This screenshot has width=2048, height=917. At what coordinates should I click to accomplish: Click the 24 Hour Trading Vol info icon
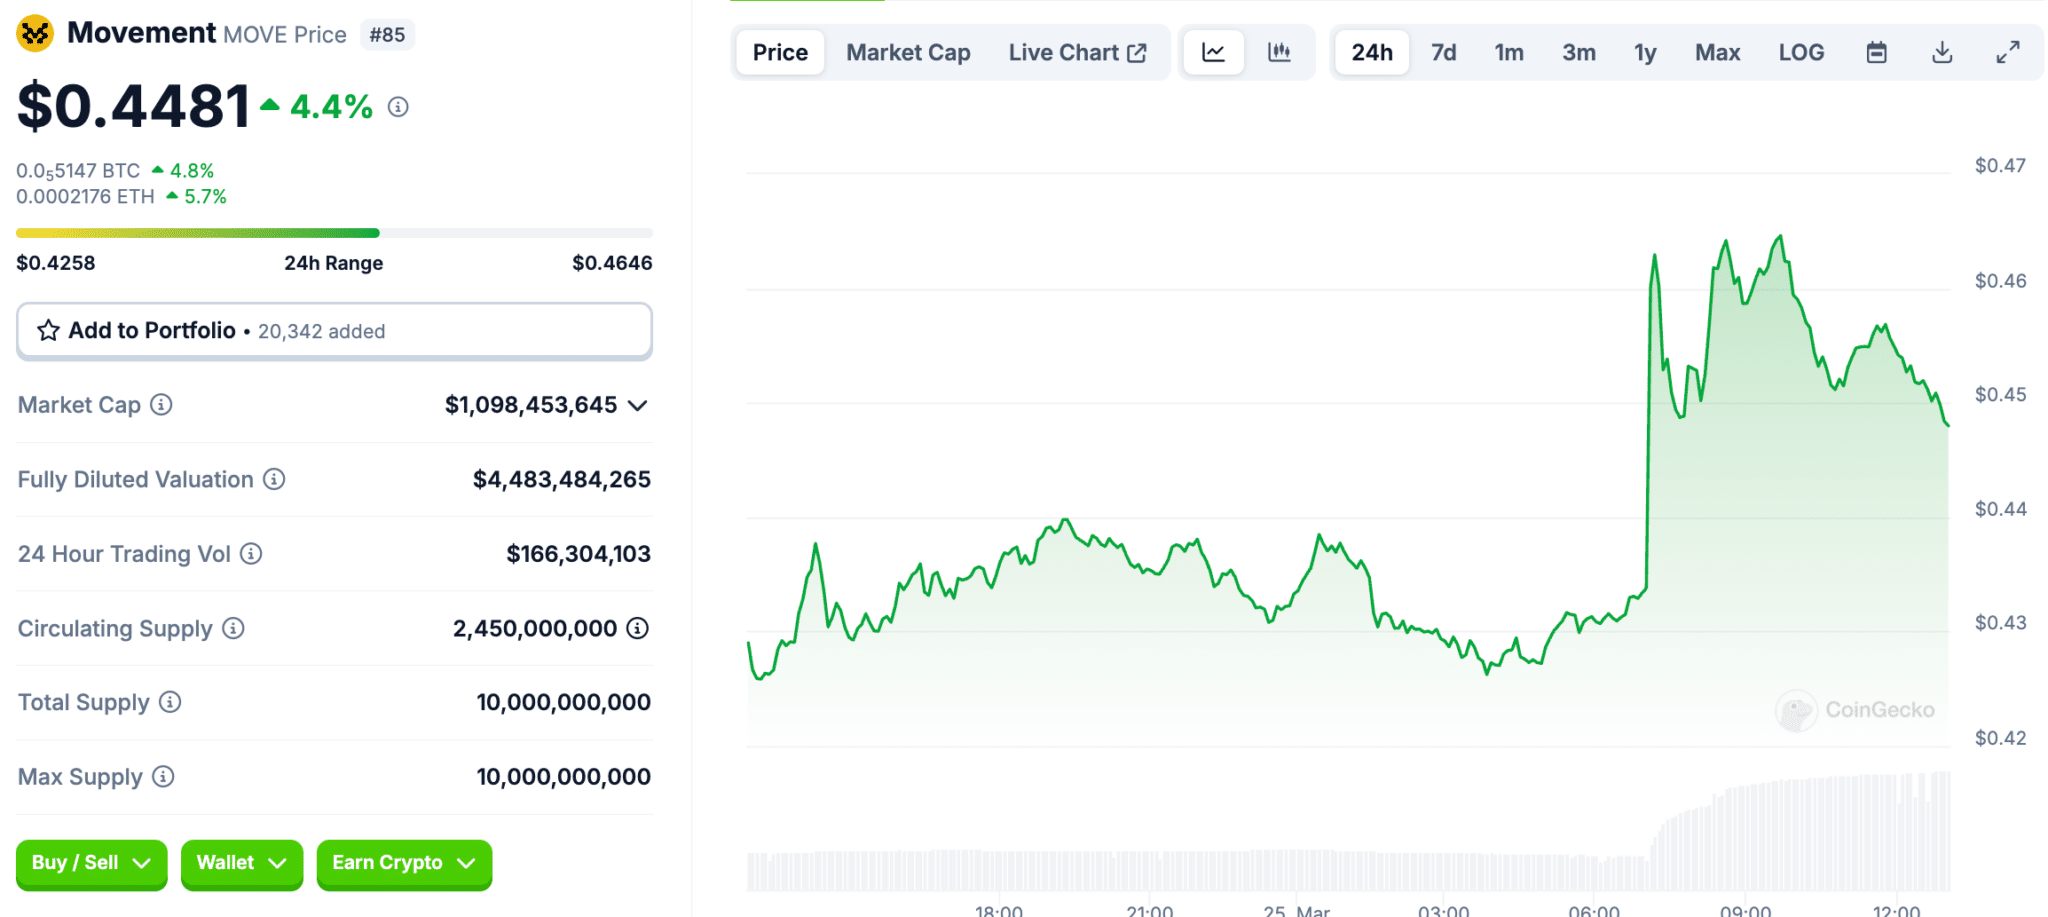pyautogui.click(x=251, y=554)
